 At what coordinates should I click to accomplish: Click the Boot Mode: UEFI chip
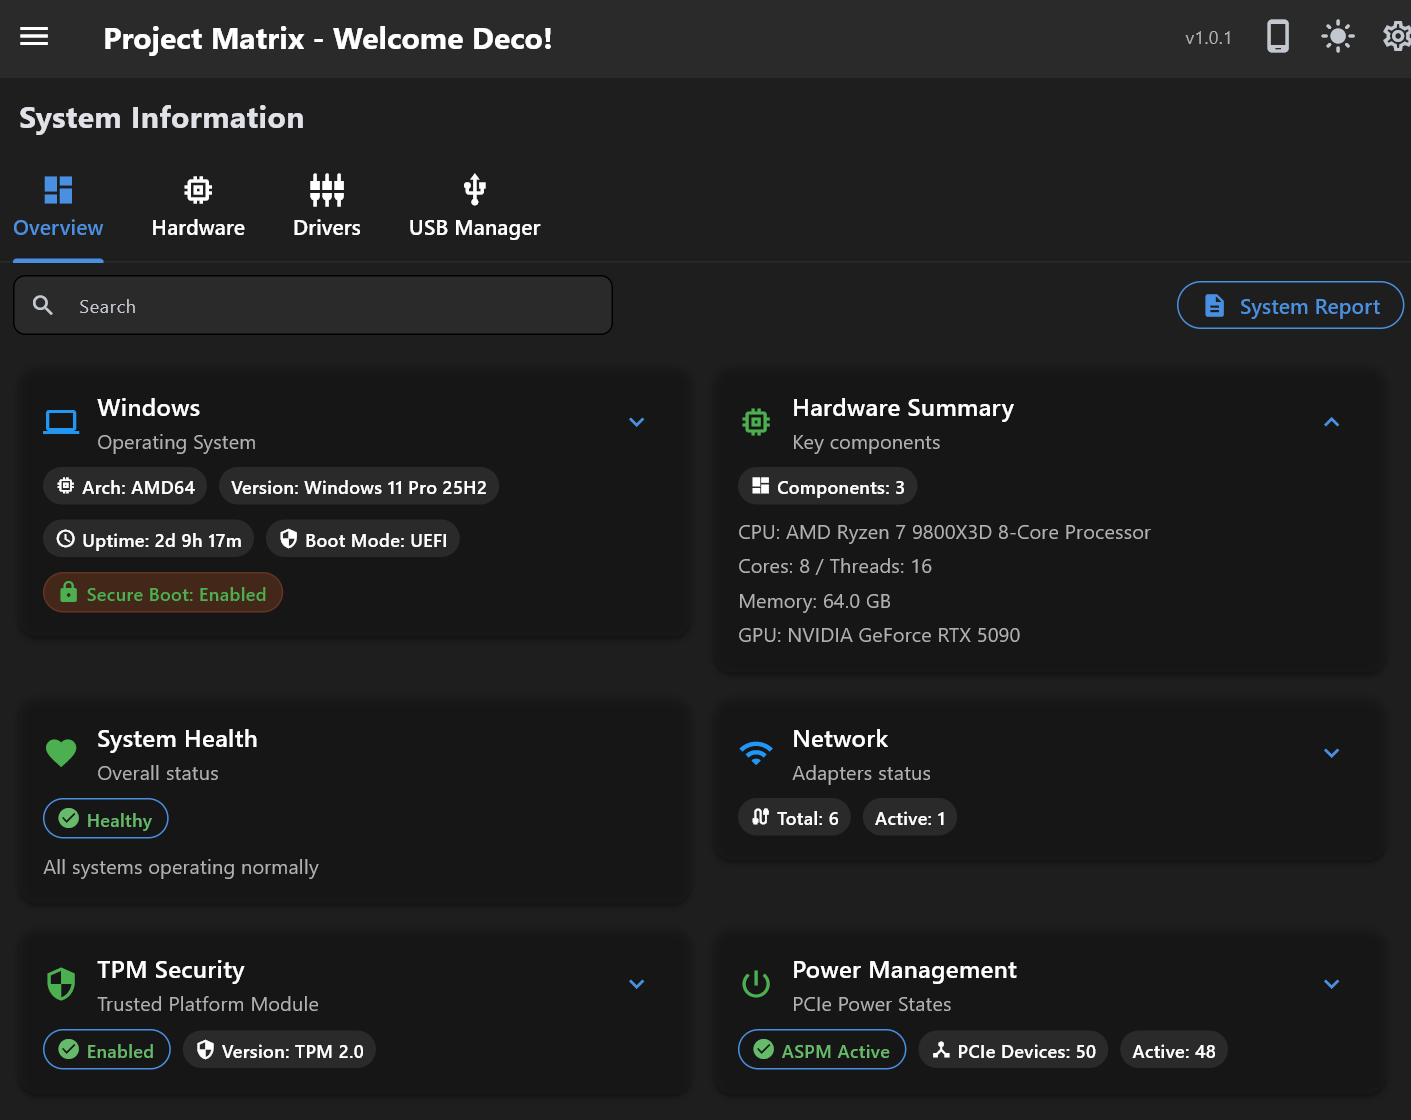(x=363, y=540)
